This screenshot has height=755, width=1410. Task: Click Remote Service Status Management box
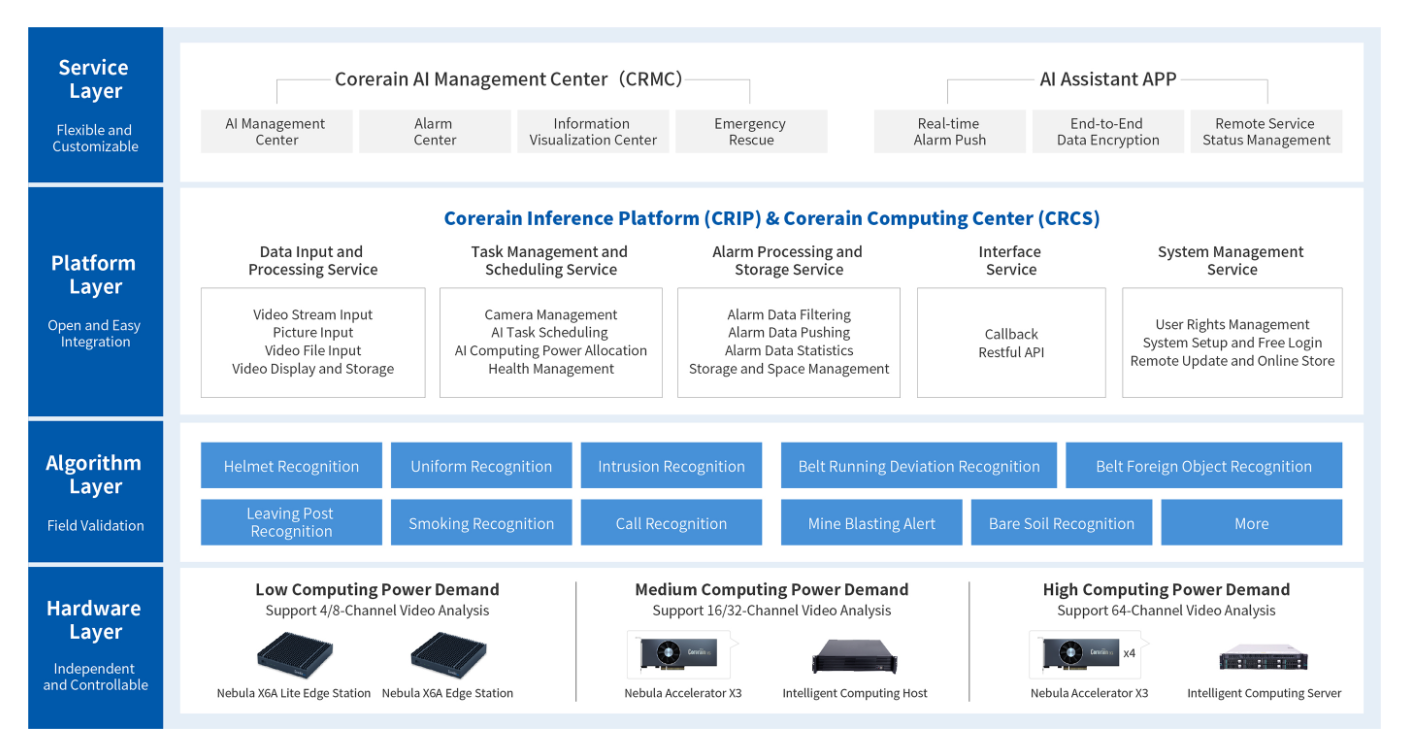1266,131
